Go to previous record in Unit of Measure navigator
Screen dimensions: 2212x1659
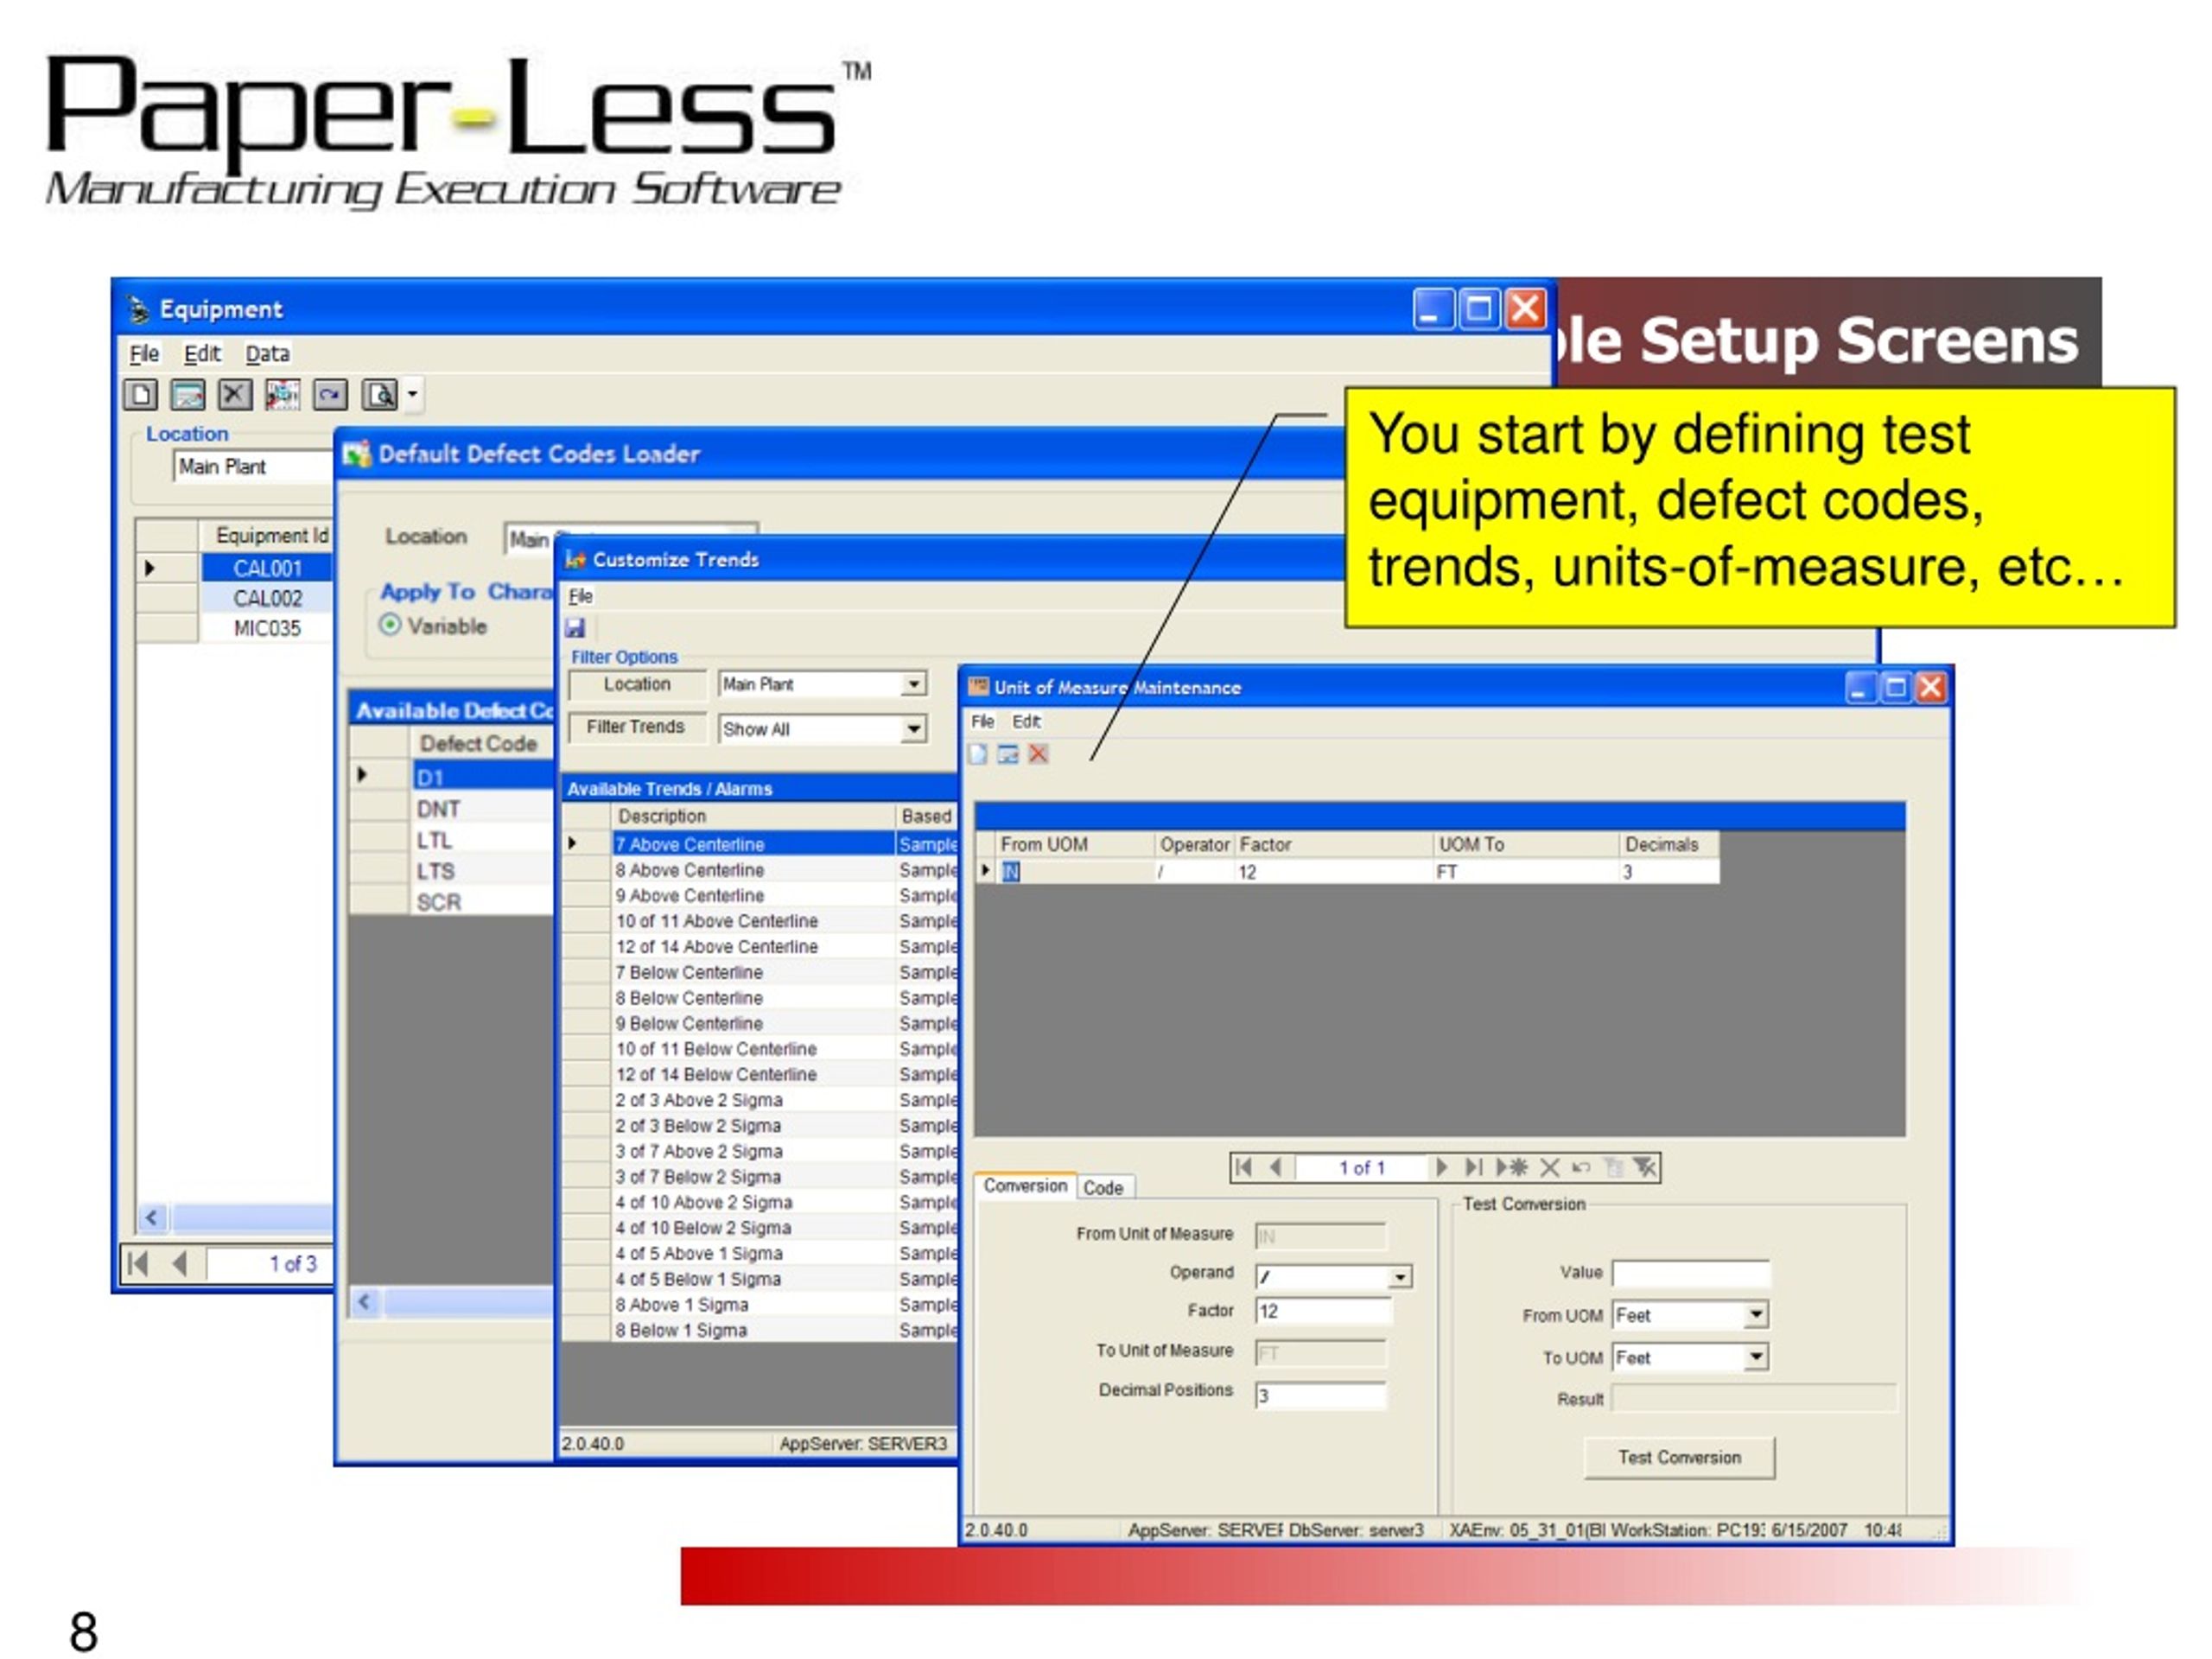pos(1275,1167)
